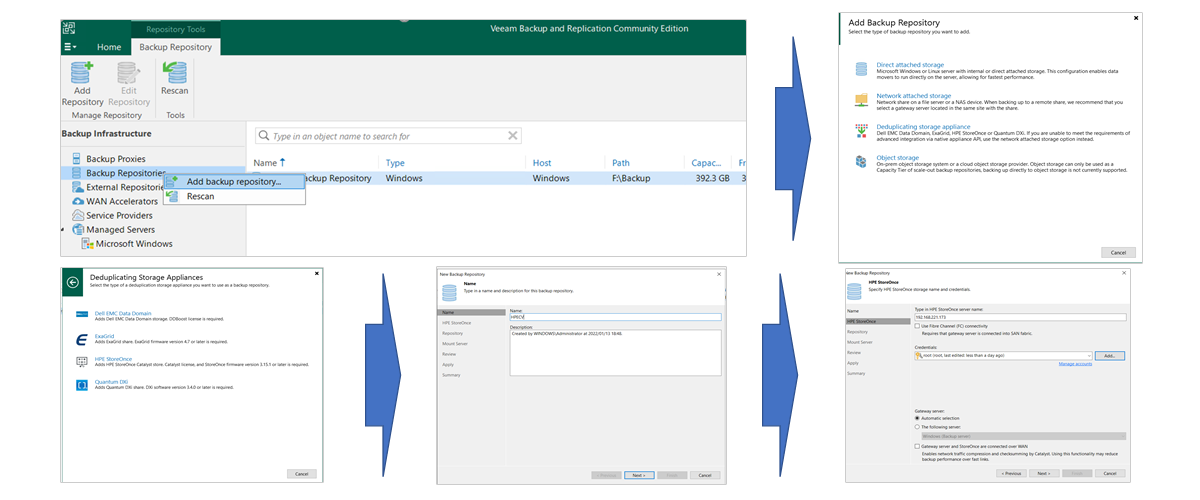Select the Dell EMC Data Domain icon
1200x500 pixels.
coord(82,314)
